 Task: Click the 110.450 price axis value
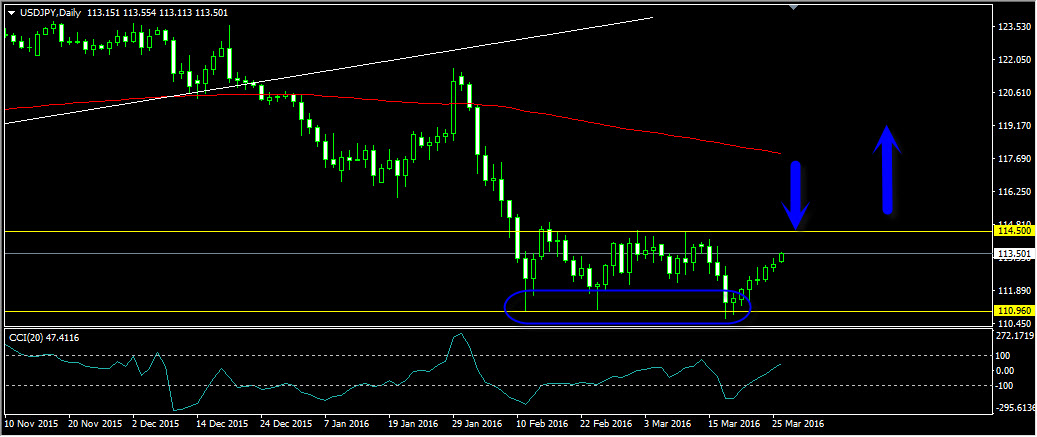[1014, 323]
